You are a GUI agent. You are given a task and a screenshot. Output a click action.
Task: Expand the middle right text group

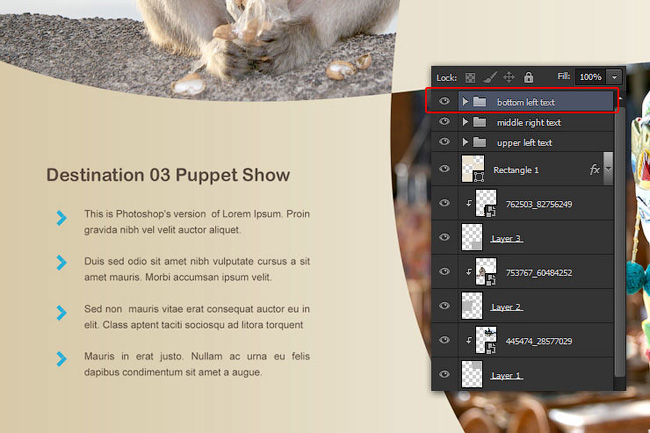pos(465,122)
